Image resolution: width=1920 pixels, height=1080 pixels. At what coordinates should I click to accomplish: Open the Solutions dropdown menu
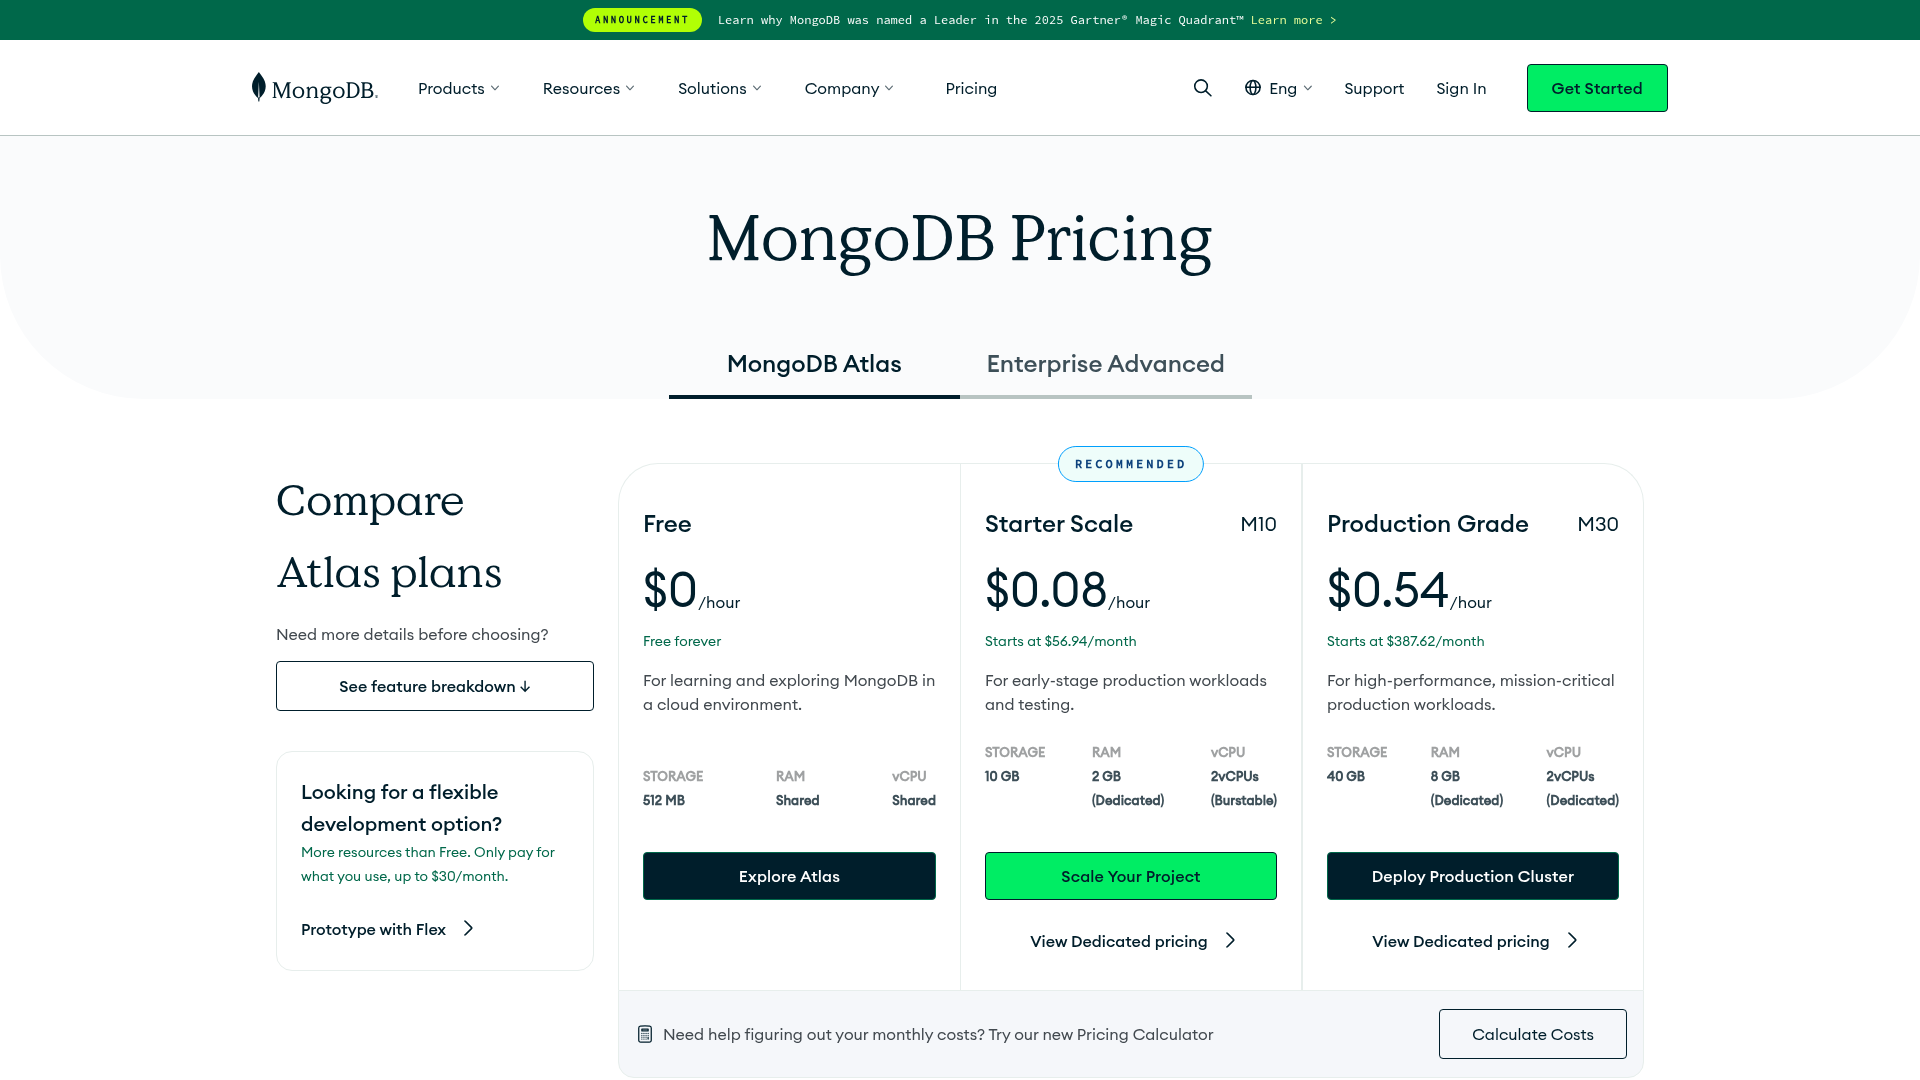720,88
